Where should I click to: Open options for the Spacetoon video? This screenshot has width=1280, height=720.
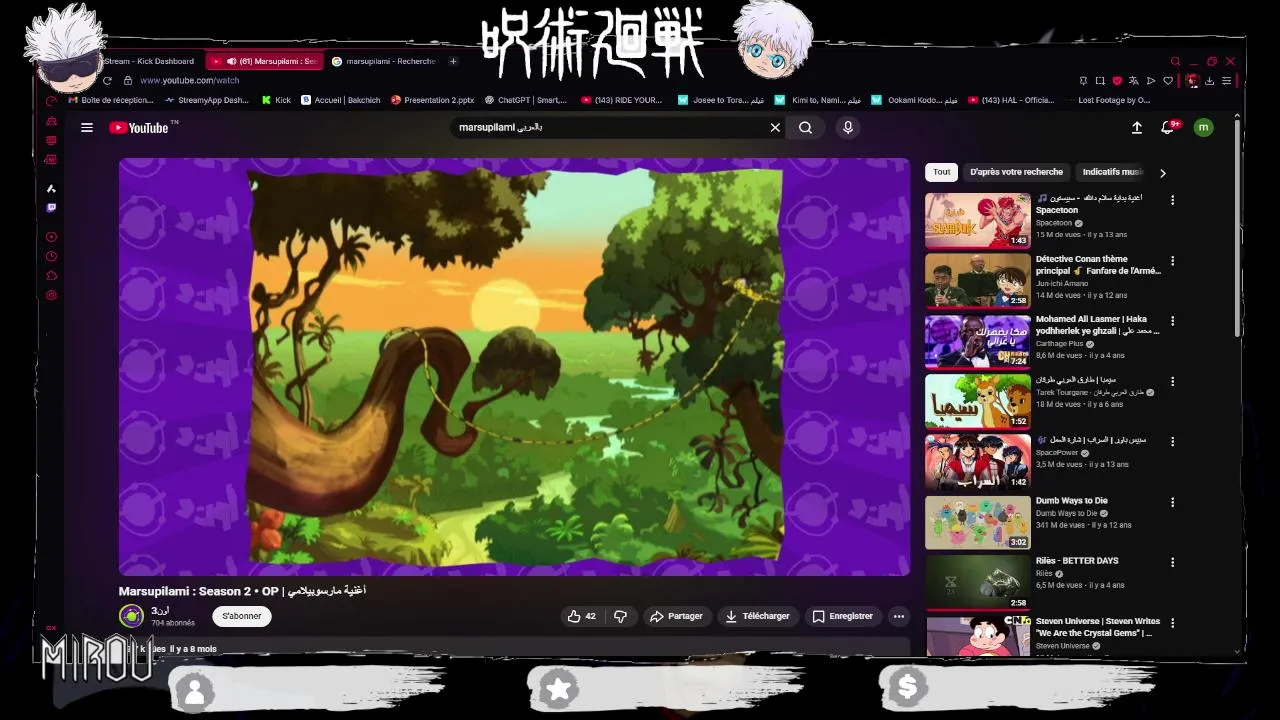coord(1172,200)
